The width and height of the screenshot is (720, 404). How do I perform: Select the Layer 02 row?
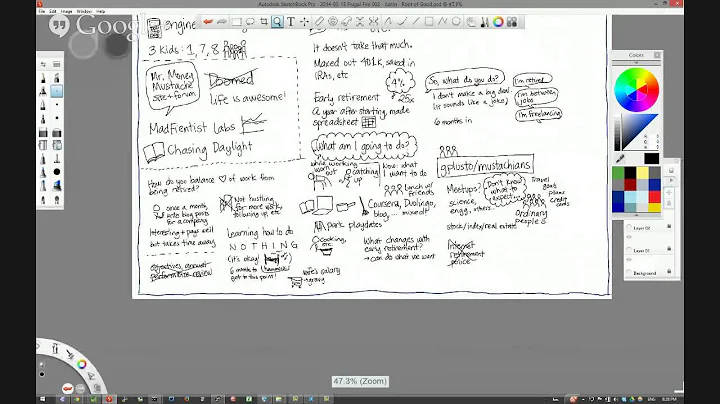649,228
